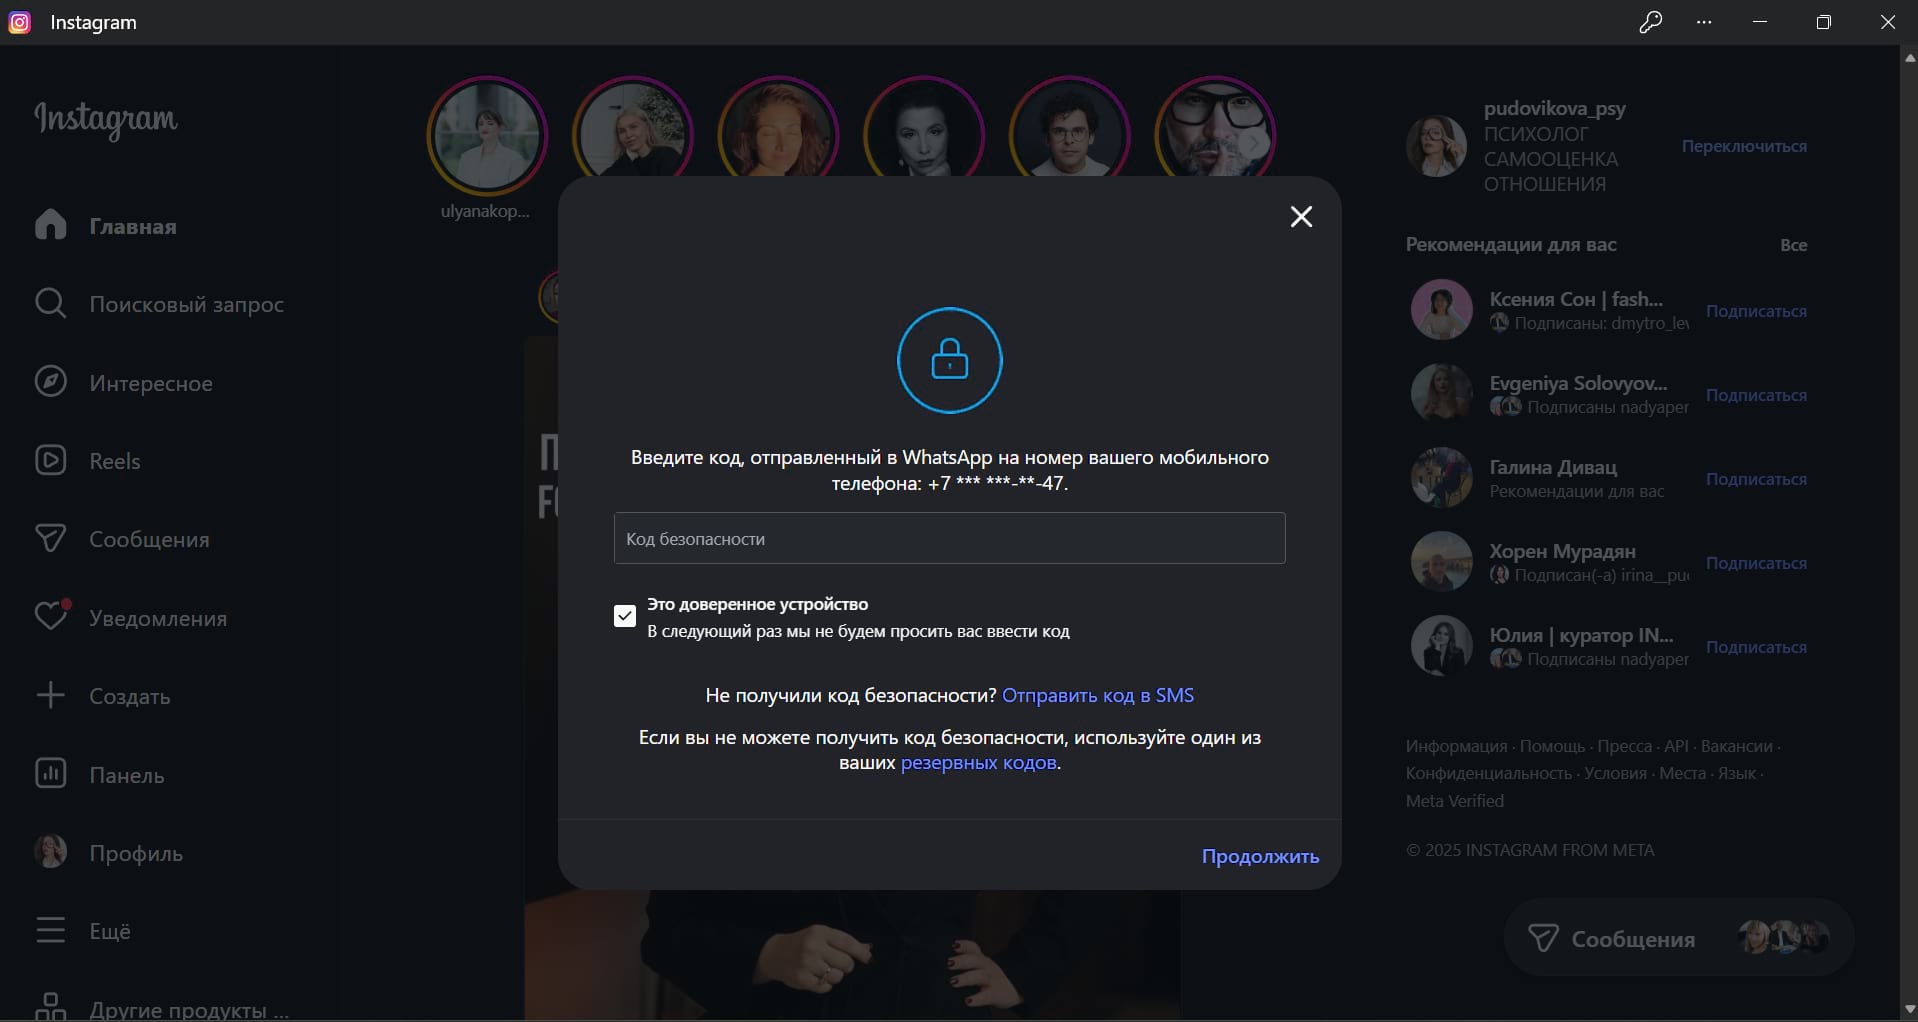Image resolution: width=1918 pixels, height=1022 pixels.
Task: Expand all recommendations via Все
Action: point(1793,245)
